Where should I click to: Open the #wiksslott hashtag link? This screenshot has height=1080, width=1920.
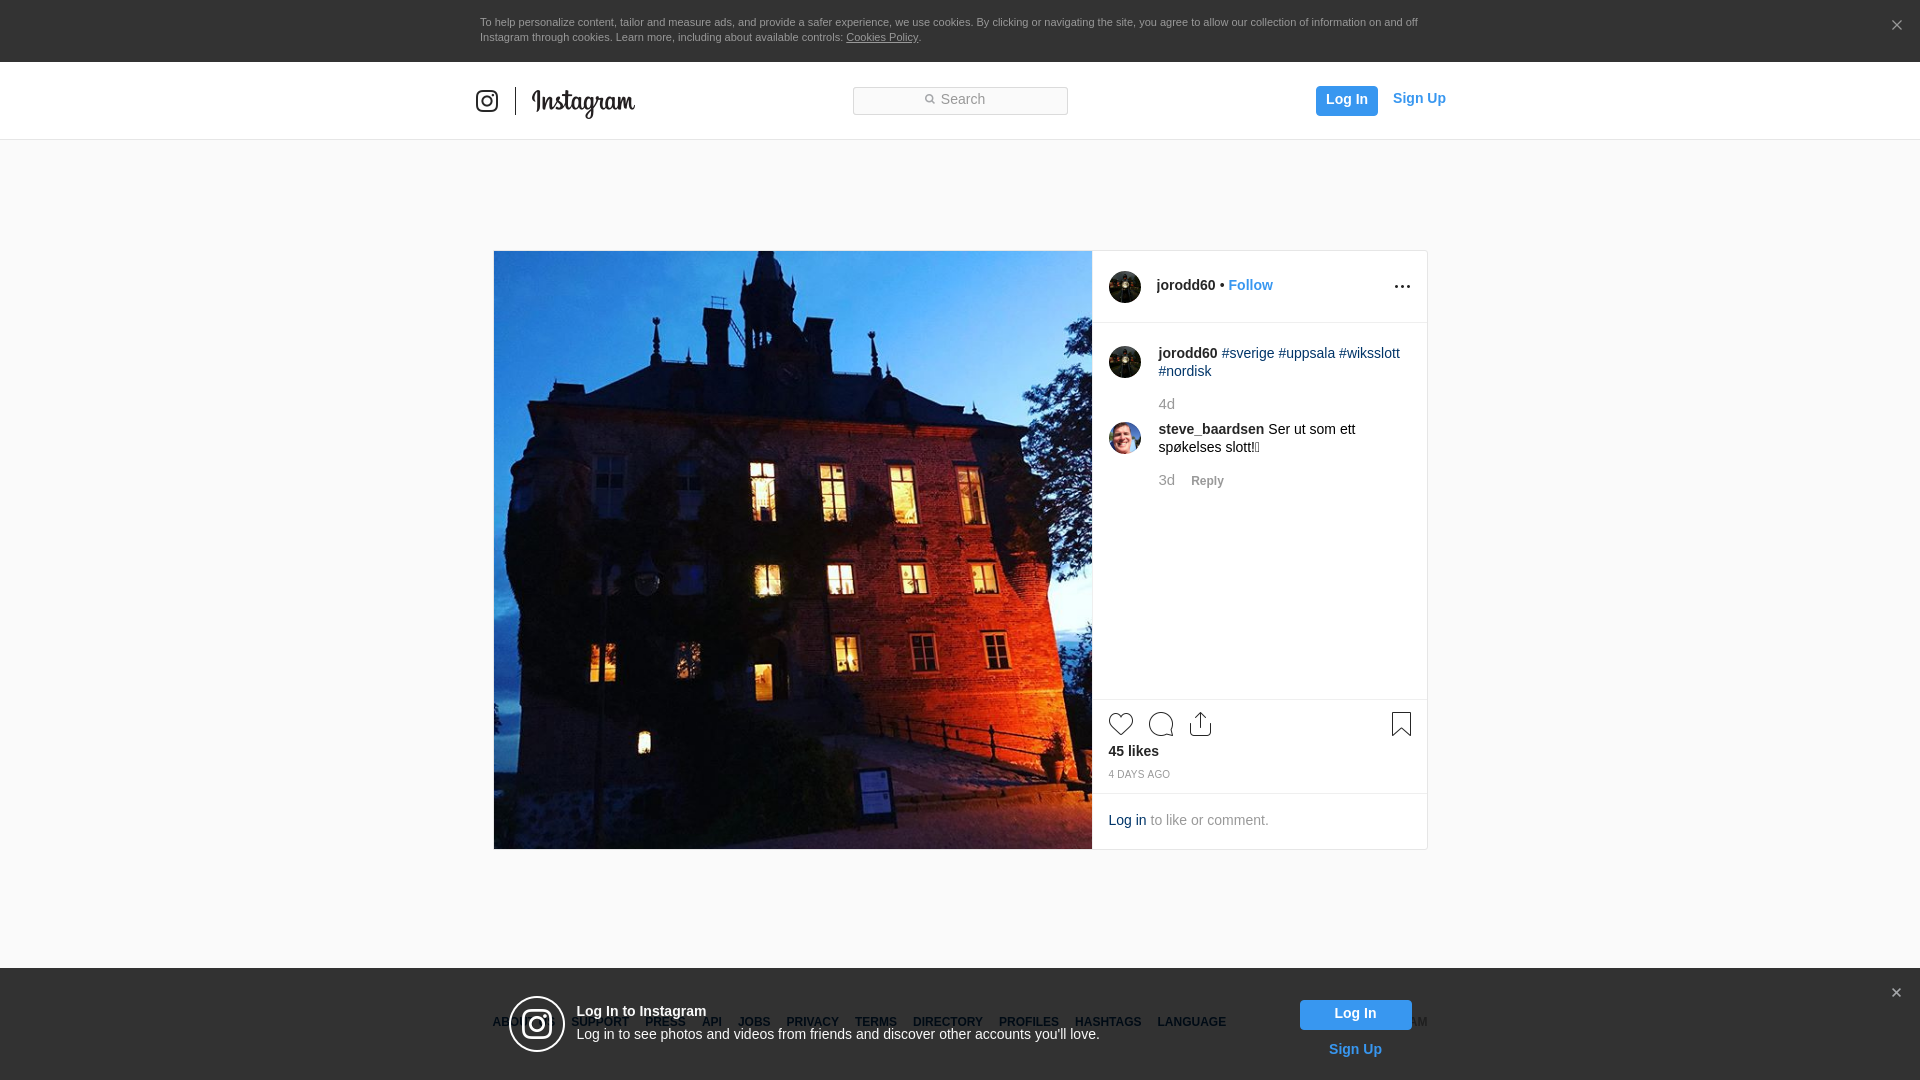[x=1369, y=353]
